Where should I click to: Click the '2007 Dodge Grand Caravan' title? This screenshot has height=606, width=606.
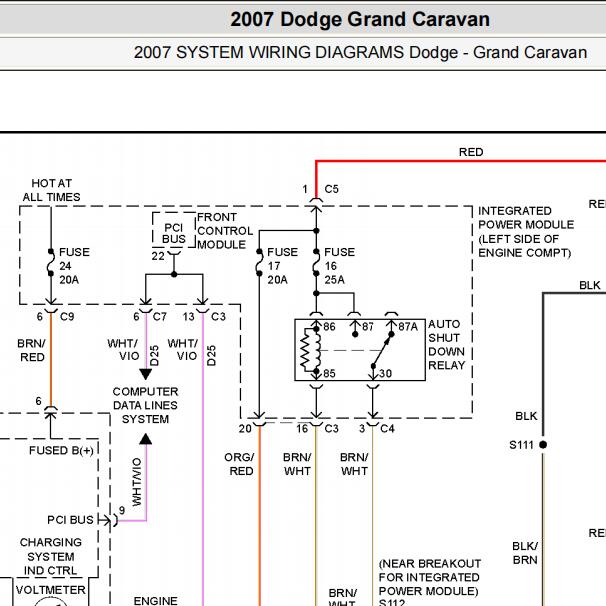click(x=360, y=19)
